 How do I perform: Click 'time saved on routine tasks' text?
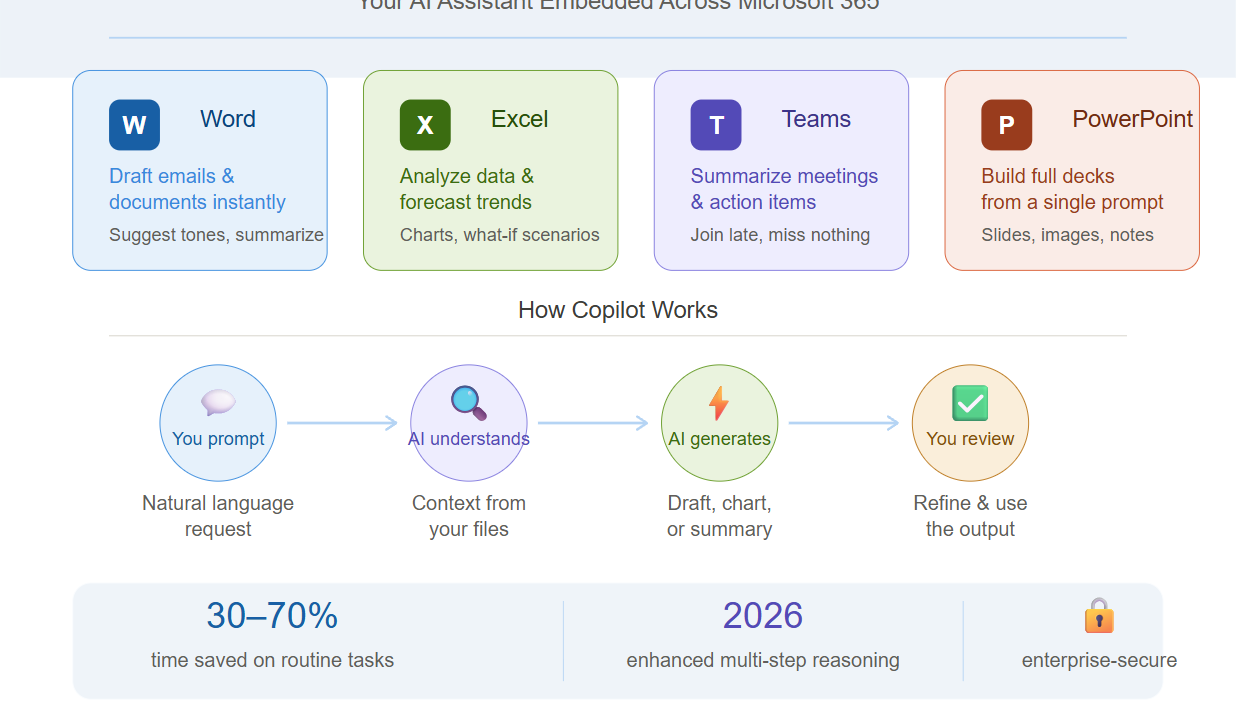(272, 660)
